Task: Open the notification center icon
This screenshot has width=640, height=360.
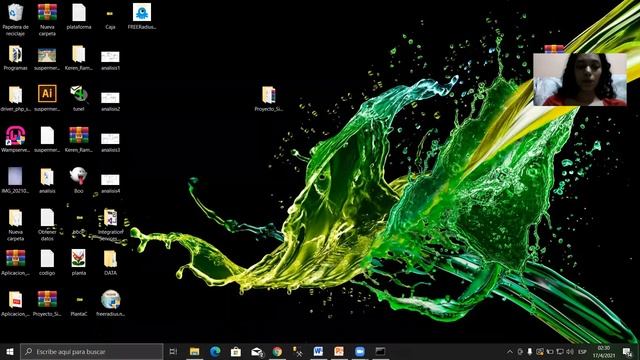Action: [627, 351]
